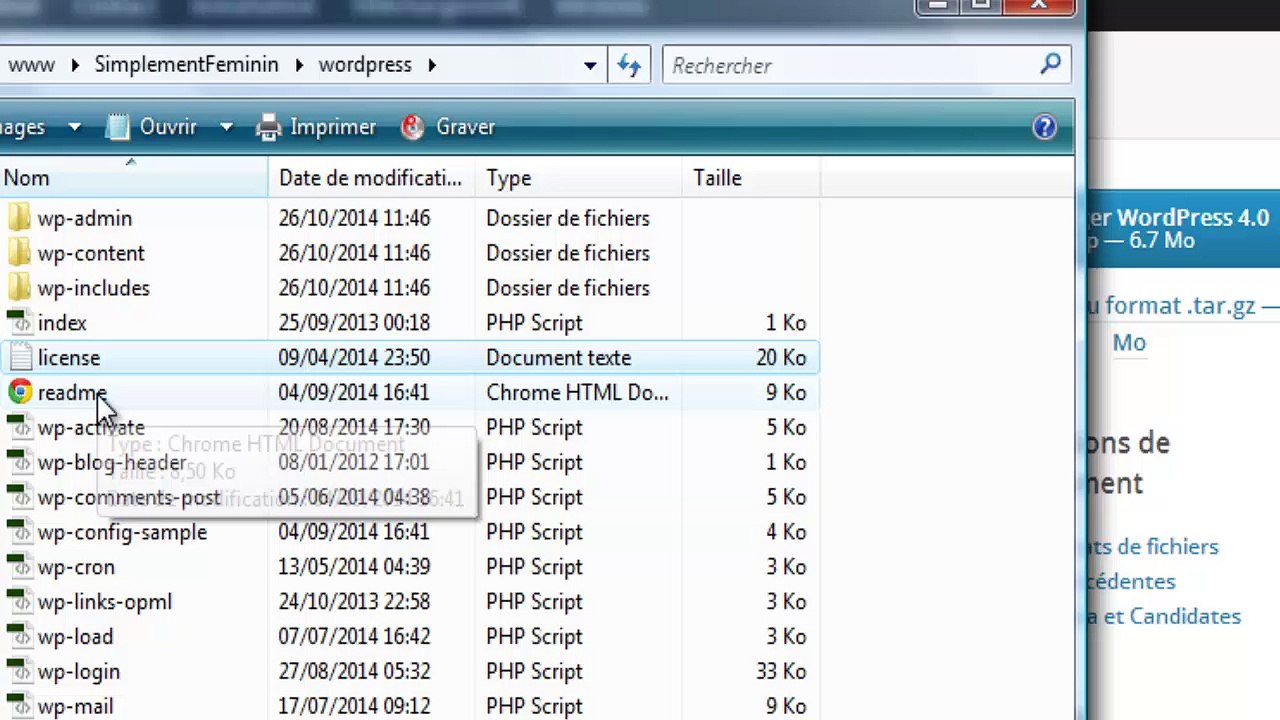
Task: Navigate to the wordpress breadcrumb
Action: [365, 65]
